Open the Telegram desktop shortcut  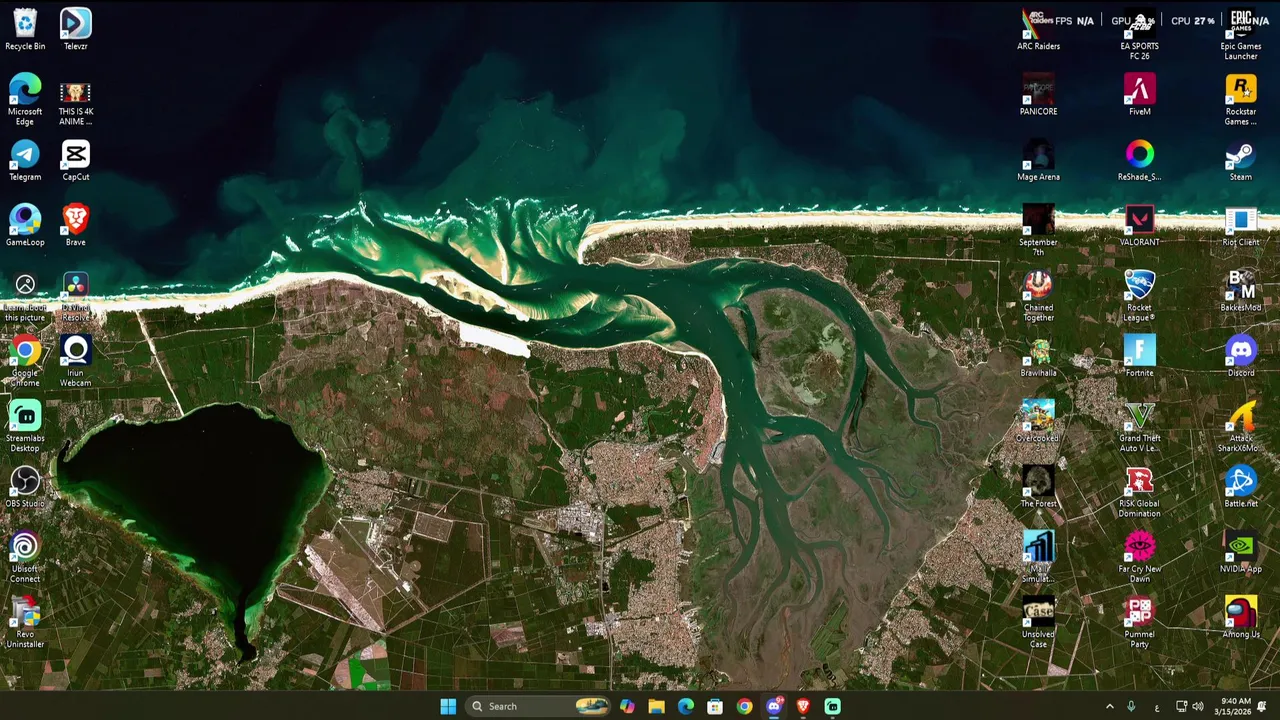[25, 160]
